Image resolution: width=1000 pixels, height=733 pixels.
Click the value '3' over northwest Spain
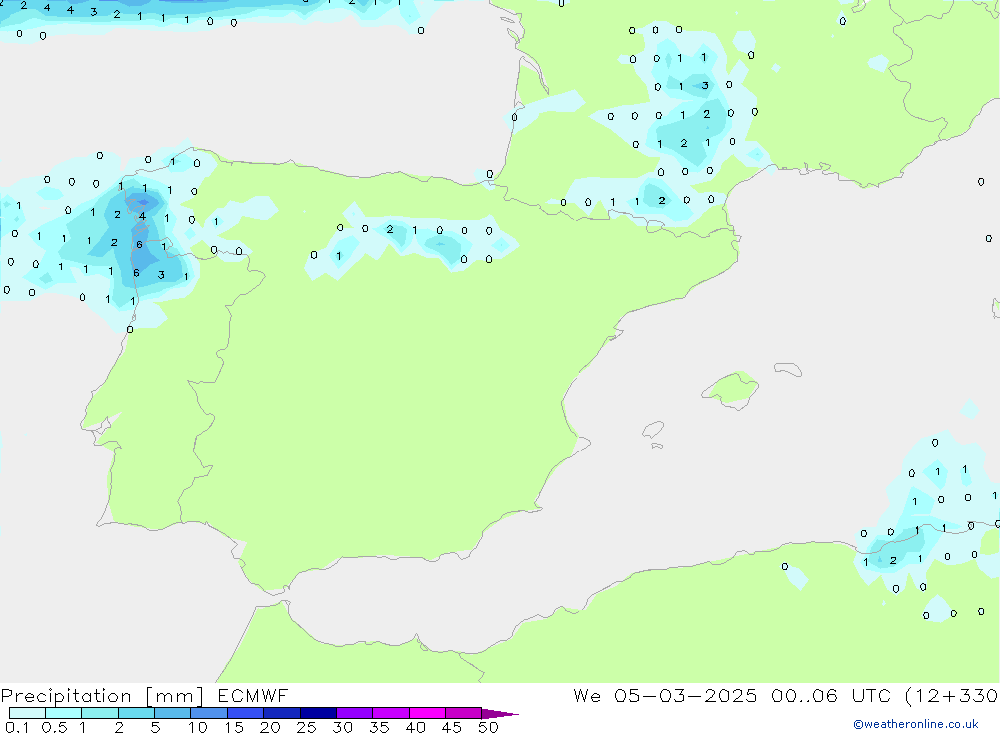click(161, 275)
